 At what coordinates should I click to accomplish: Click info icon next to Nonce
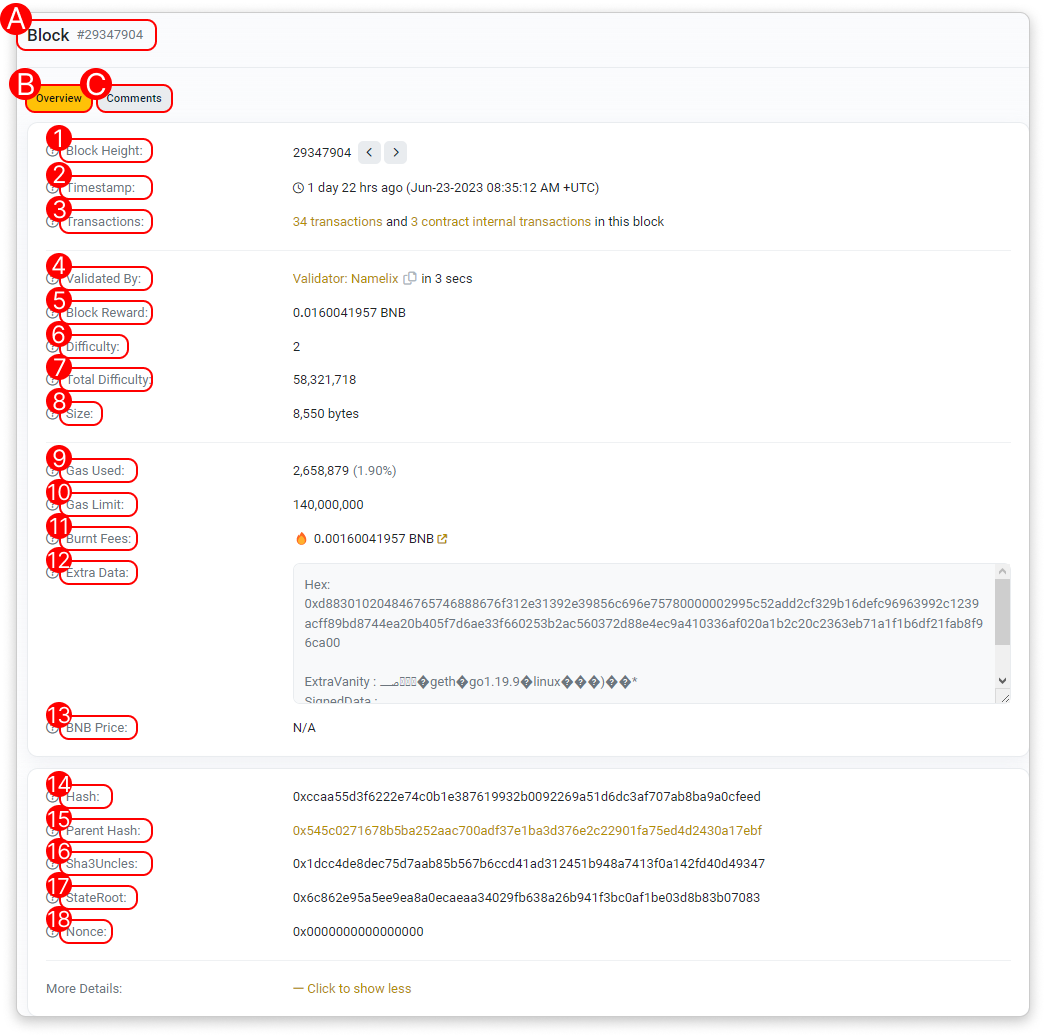(52, 932)
